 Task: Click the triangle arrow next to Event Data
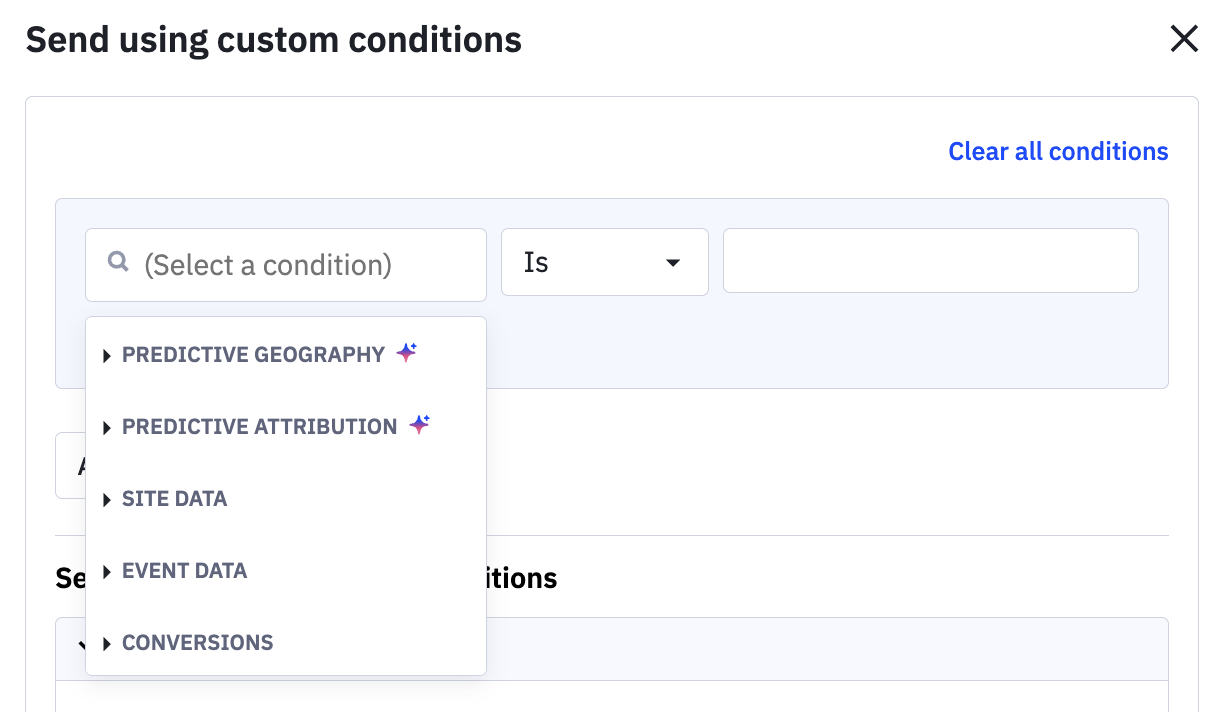click(x=107, y=572)
